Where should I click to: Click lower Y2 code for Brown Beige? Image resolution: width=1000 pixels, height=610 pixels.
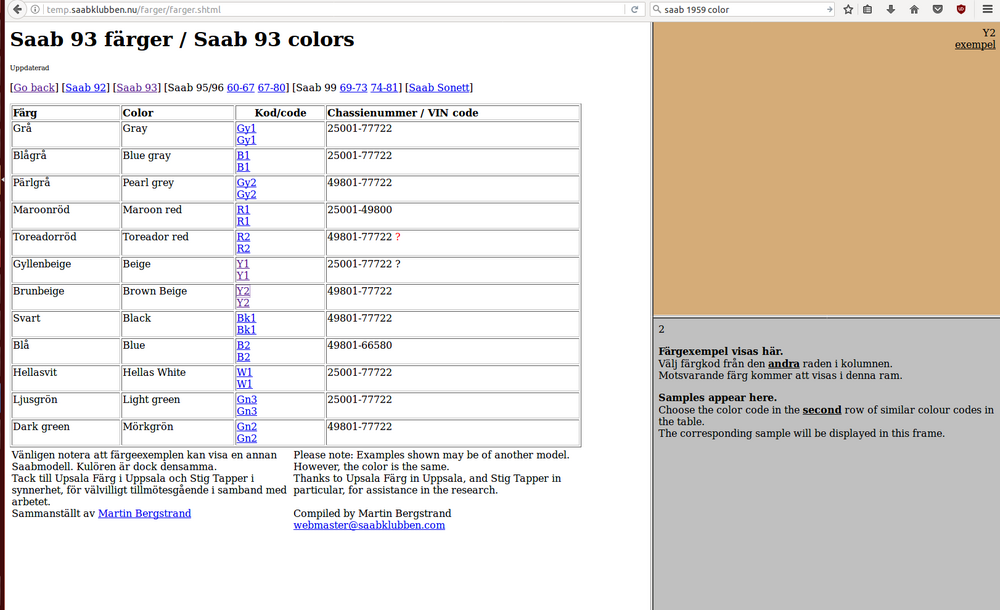243,302
